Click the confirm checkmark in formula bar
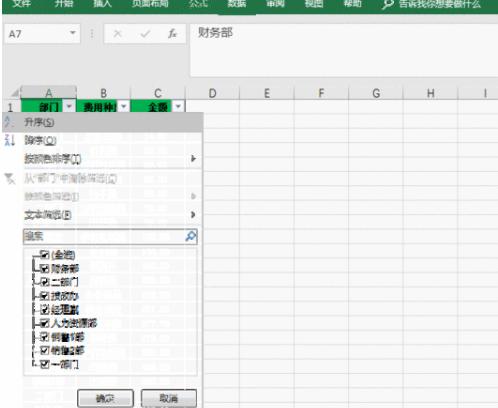Screen dimensions: 498x408 pyautogui.click(x=145, y=33)
